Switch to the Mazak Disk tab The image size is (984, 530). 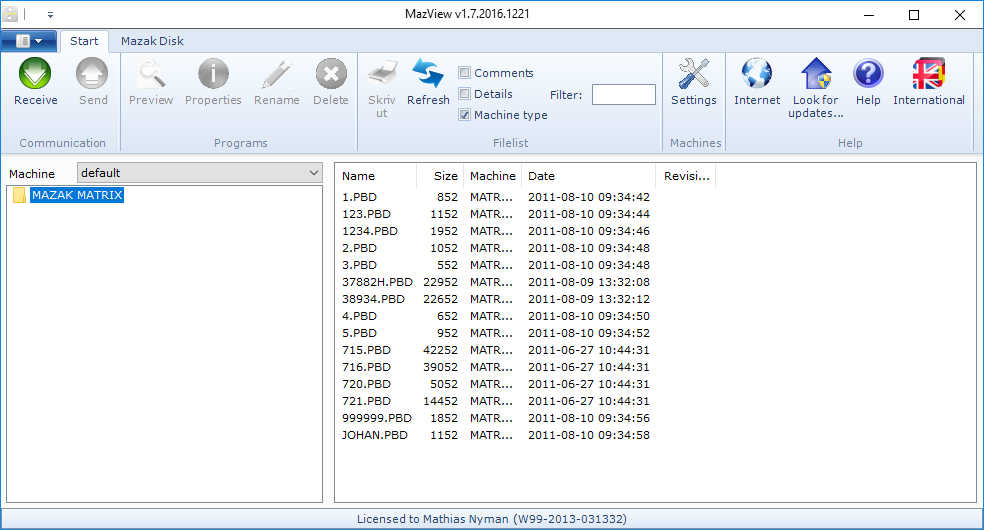tap(152, 41)
